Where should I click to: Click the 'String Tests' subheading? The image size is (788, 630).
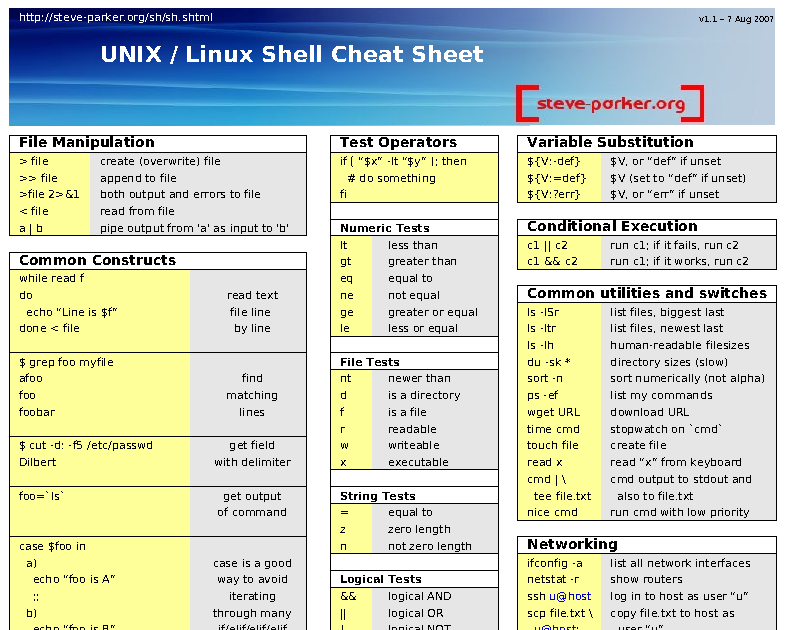[x=377, y=496]
